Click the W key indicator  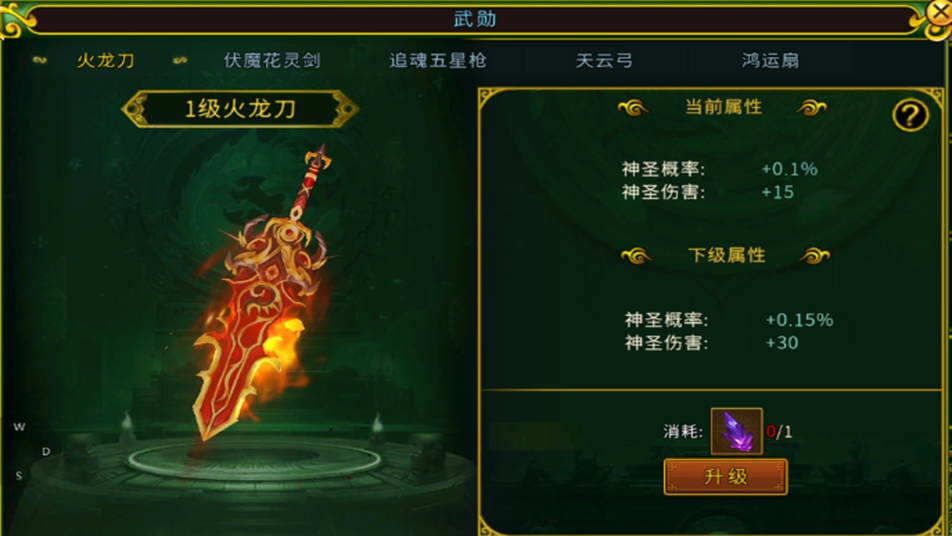tap(19, 427)
